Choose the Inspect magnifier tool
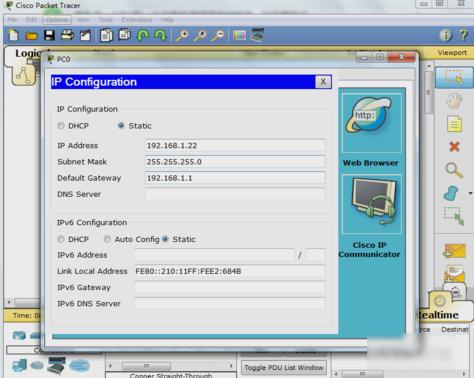 pyautogui.click(x=454, y=170)
